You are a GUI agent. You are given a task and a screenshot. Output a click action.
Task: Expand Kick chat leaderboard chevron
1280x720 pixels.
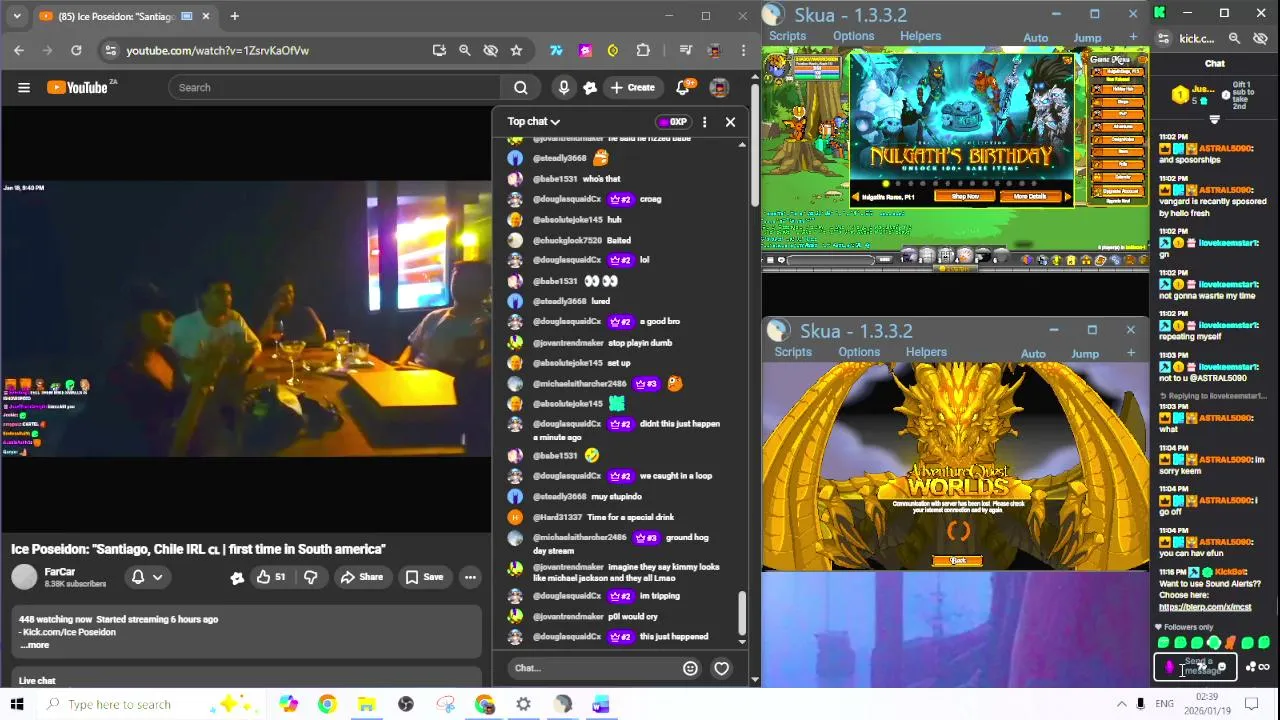[1214, 120]
